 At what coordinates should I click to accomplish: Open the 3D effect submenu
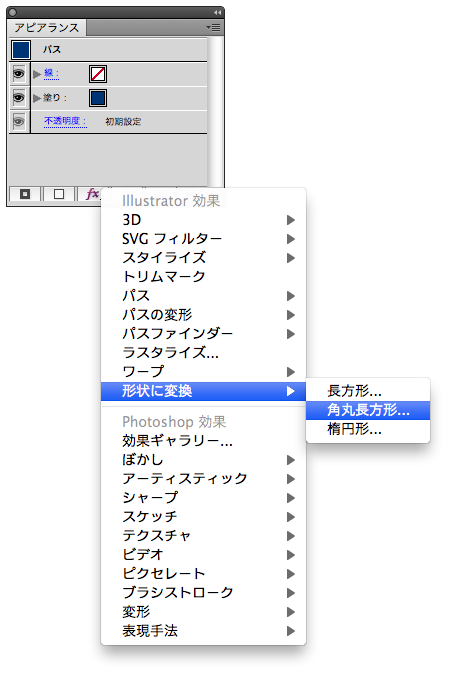click(203, 220)
